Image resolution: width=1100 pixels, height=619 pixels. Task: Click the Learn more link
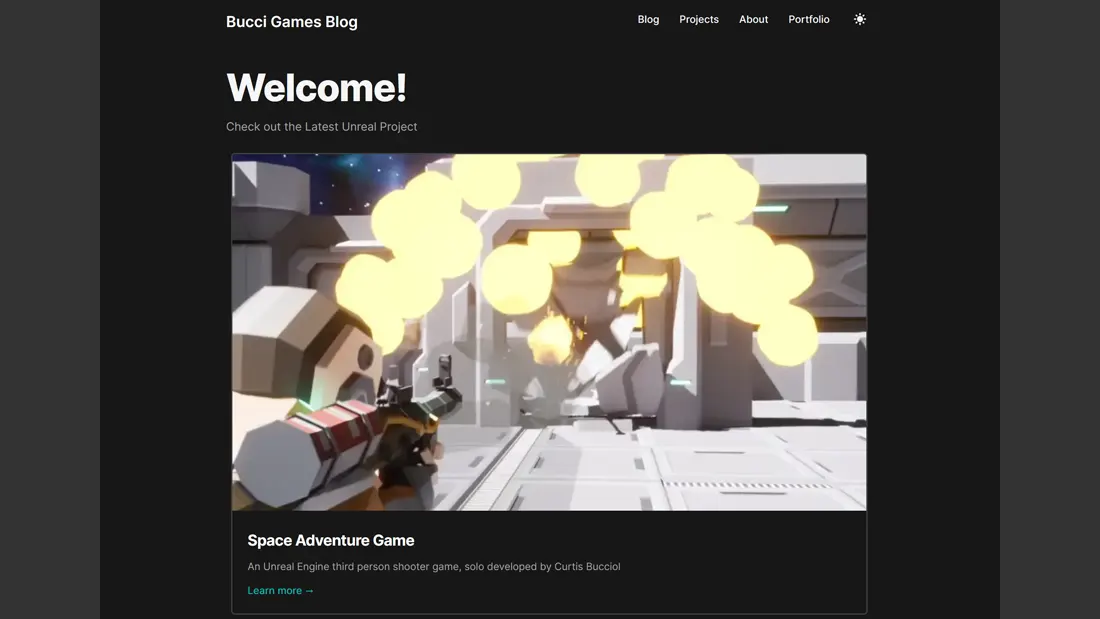coord(281,590)
